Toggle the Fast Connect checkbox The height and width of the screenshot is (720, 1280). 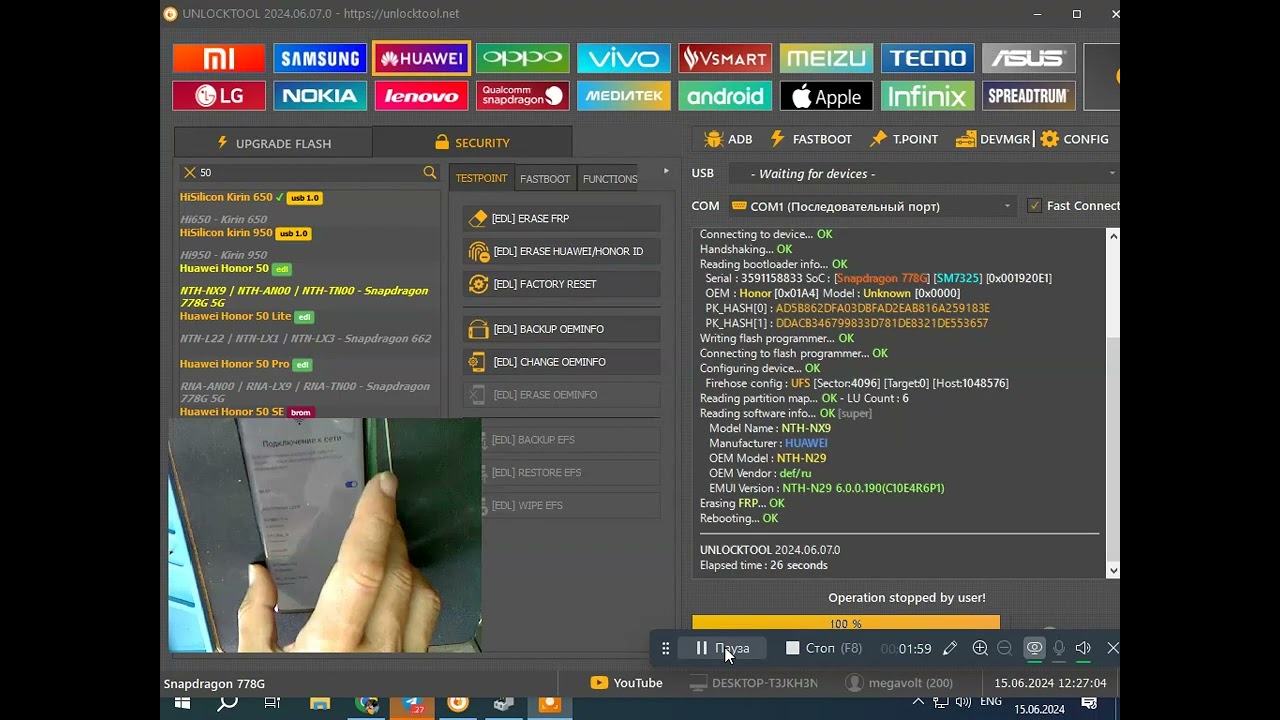[x=1034, y=206]
